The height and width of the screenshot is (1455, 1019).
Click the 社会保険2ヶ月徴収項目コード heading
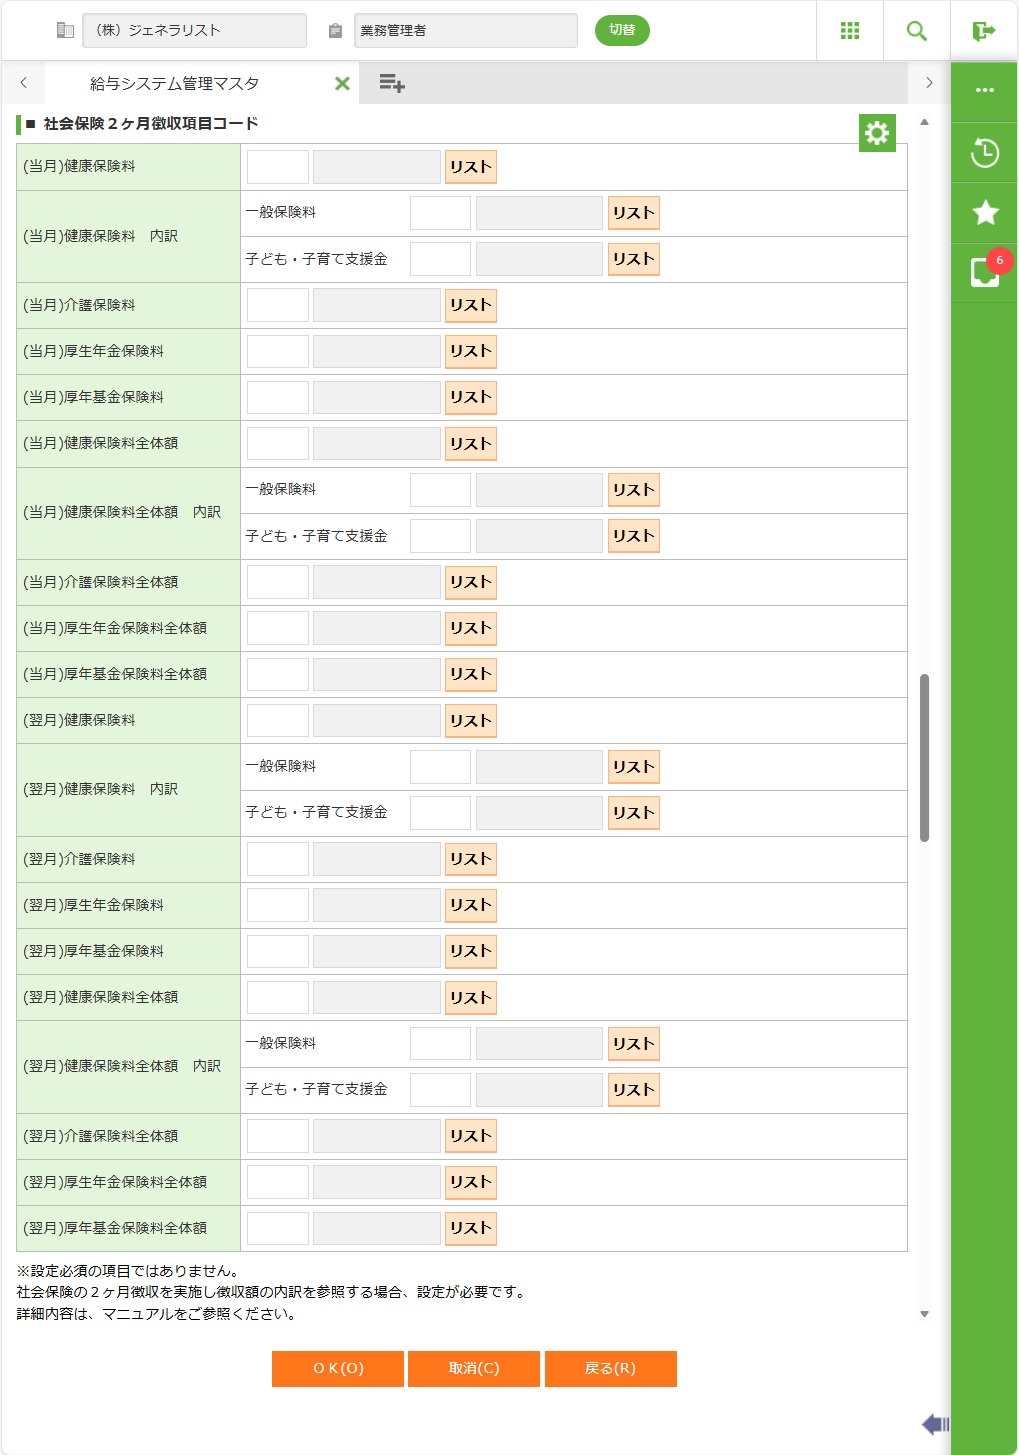click(151, 124)
